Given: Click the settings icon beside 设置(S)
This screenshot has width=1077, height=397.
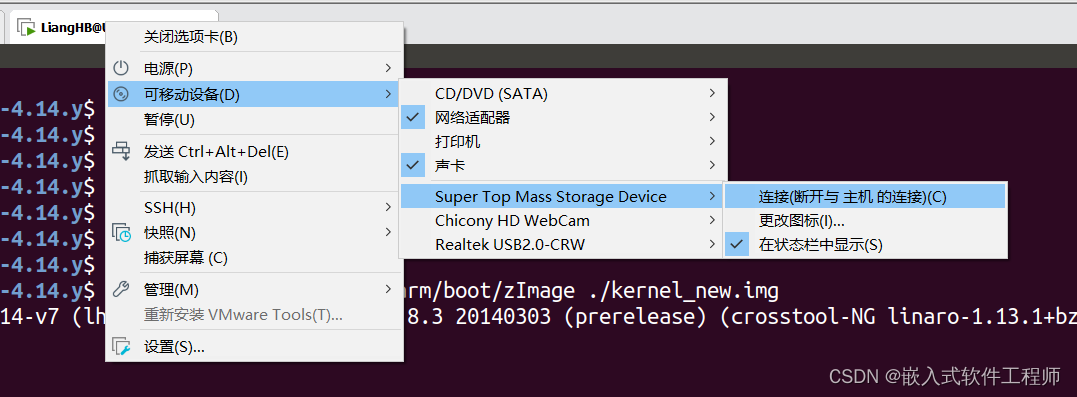Looking at the screenshot, I should [x=121, y=346].
